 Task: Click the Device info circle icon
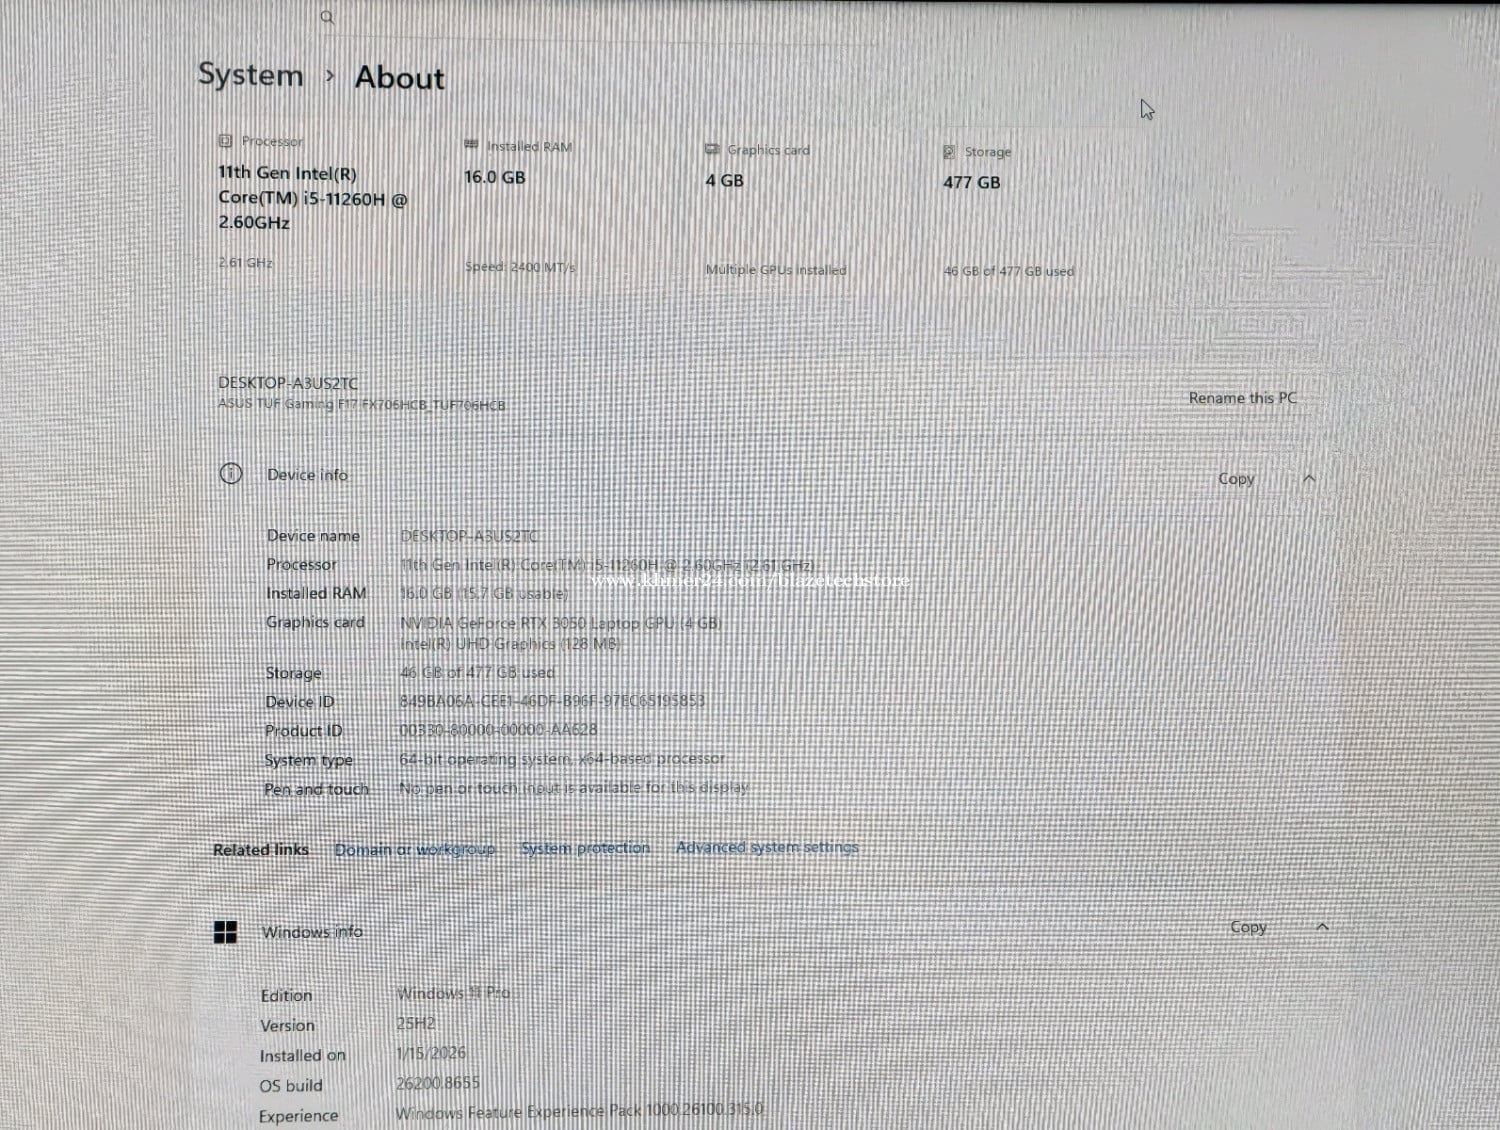231,474
